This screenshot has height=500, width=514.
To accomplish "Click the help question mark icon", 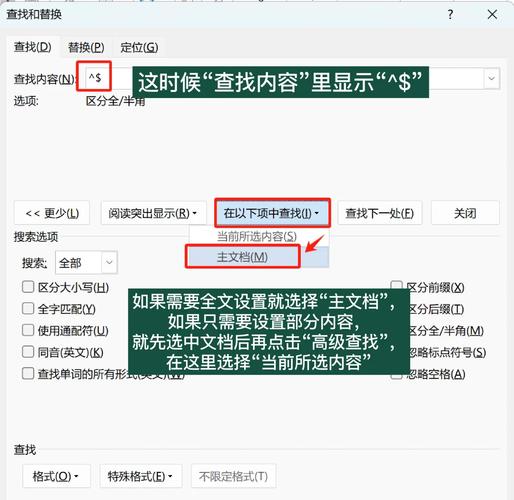I will pyautogui.click(x=450, y=14).
